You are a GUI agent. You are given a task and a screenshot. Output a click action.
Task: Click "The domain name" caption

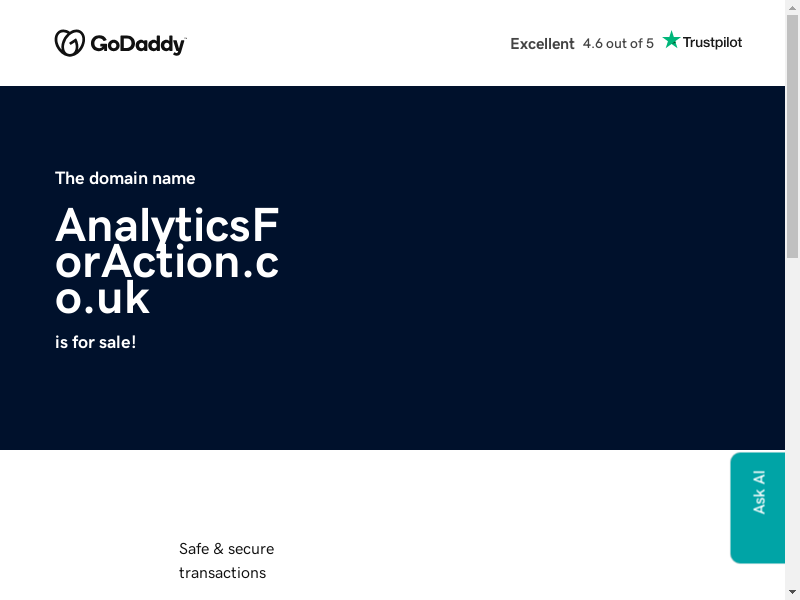(125, 178)
